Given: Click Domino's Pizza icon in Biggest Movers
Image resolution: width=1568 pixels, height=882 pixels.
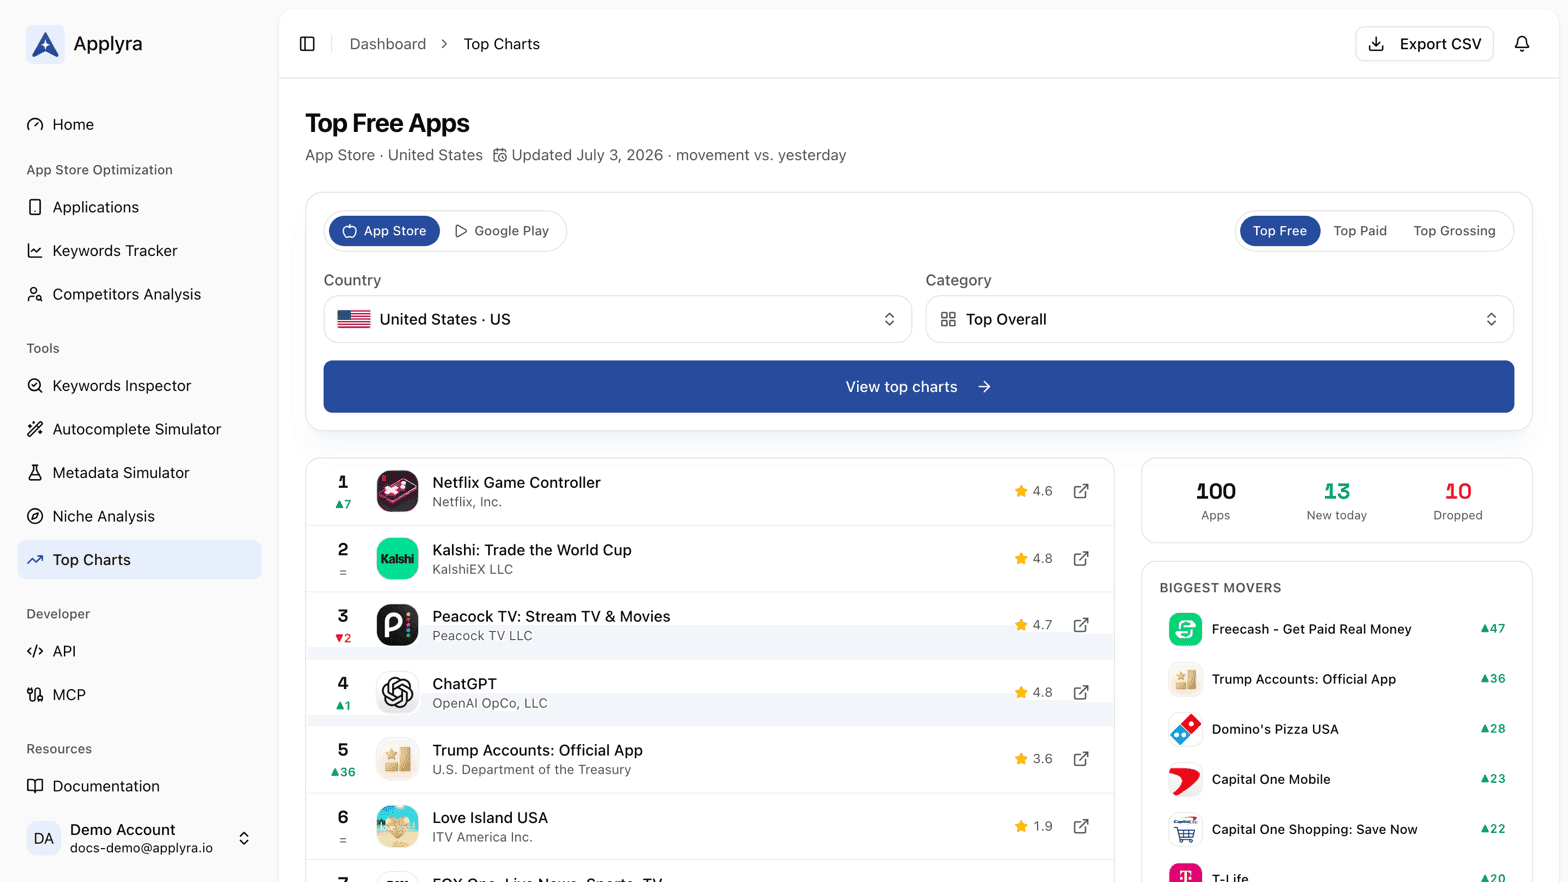Looking at the screenshot, I should [x=1185, y=729].
